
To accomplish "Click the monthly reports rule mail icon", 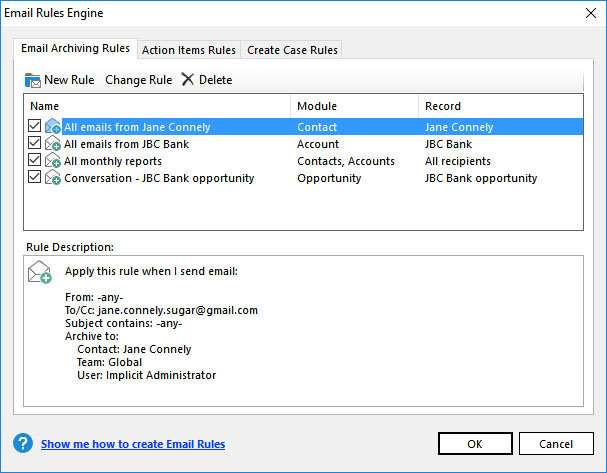I will point(52,161).
